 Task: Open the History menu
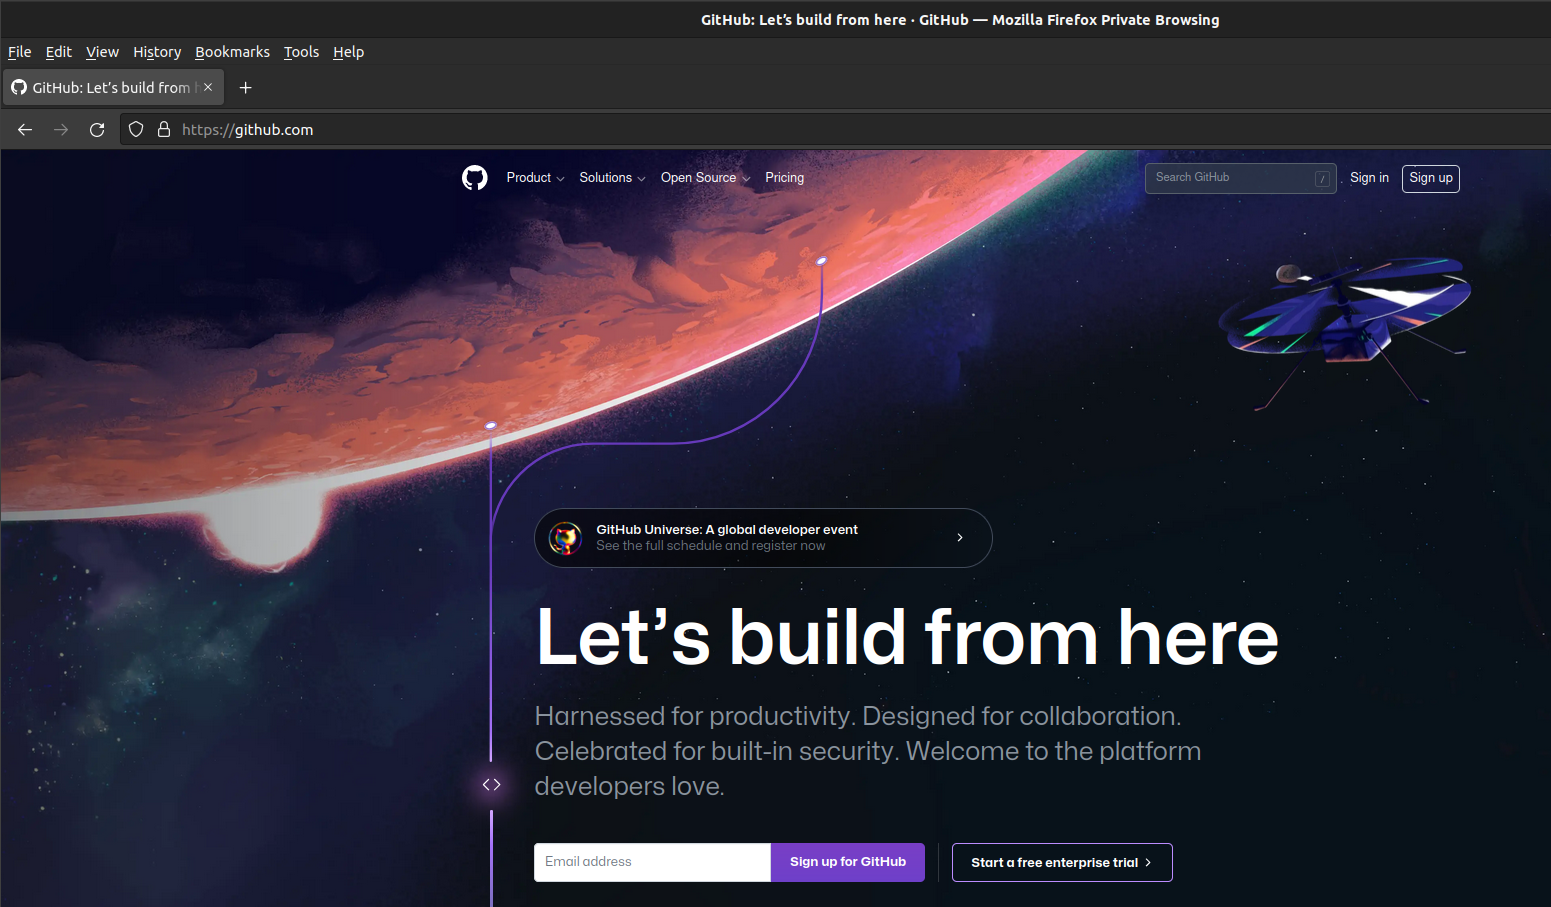[x=157, y=52]
